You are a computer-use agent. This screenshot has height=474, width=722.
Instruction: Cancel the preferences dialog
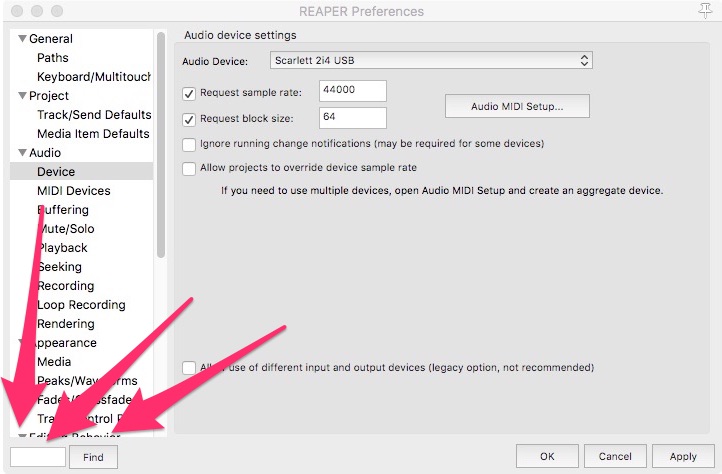(615, 456)
